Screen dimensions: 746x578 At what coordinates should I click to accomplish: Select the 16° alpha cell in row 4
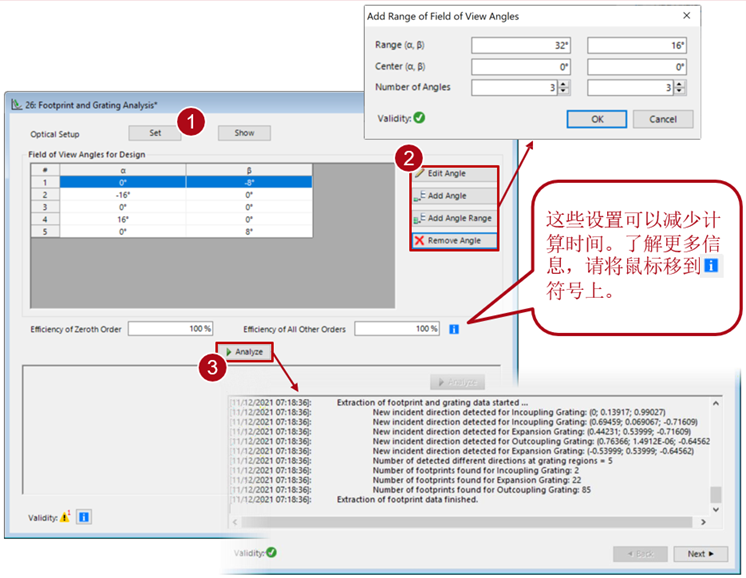(x=123, y=220)
